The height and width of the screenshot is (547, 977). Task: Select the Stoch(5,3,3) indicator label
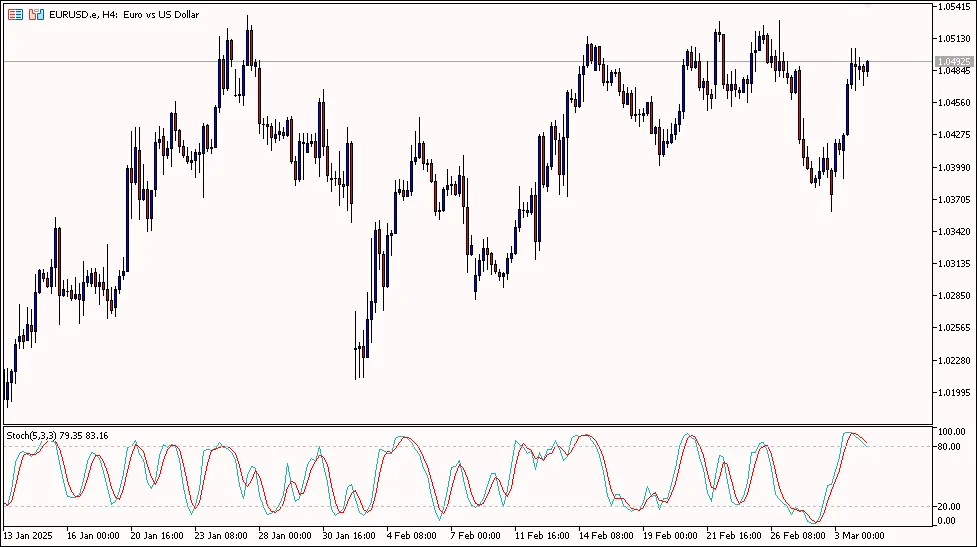pos(57,435)
